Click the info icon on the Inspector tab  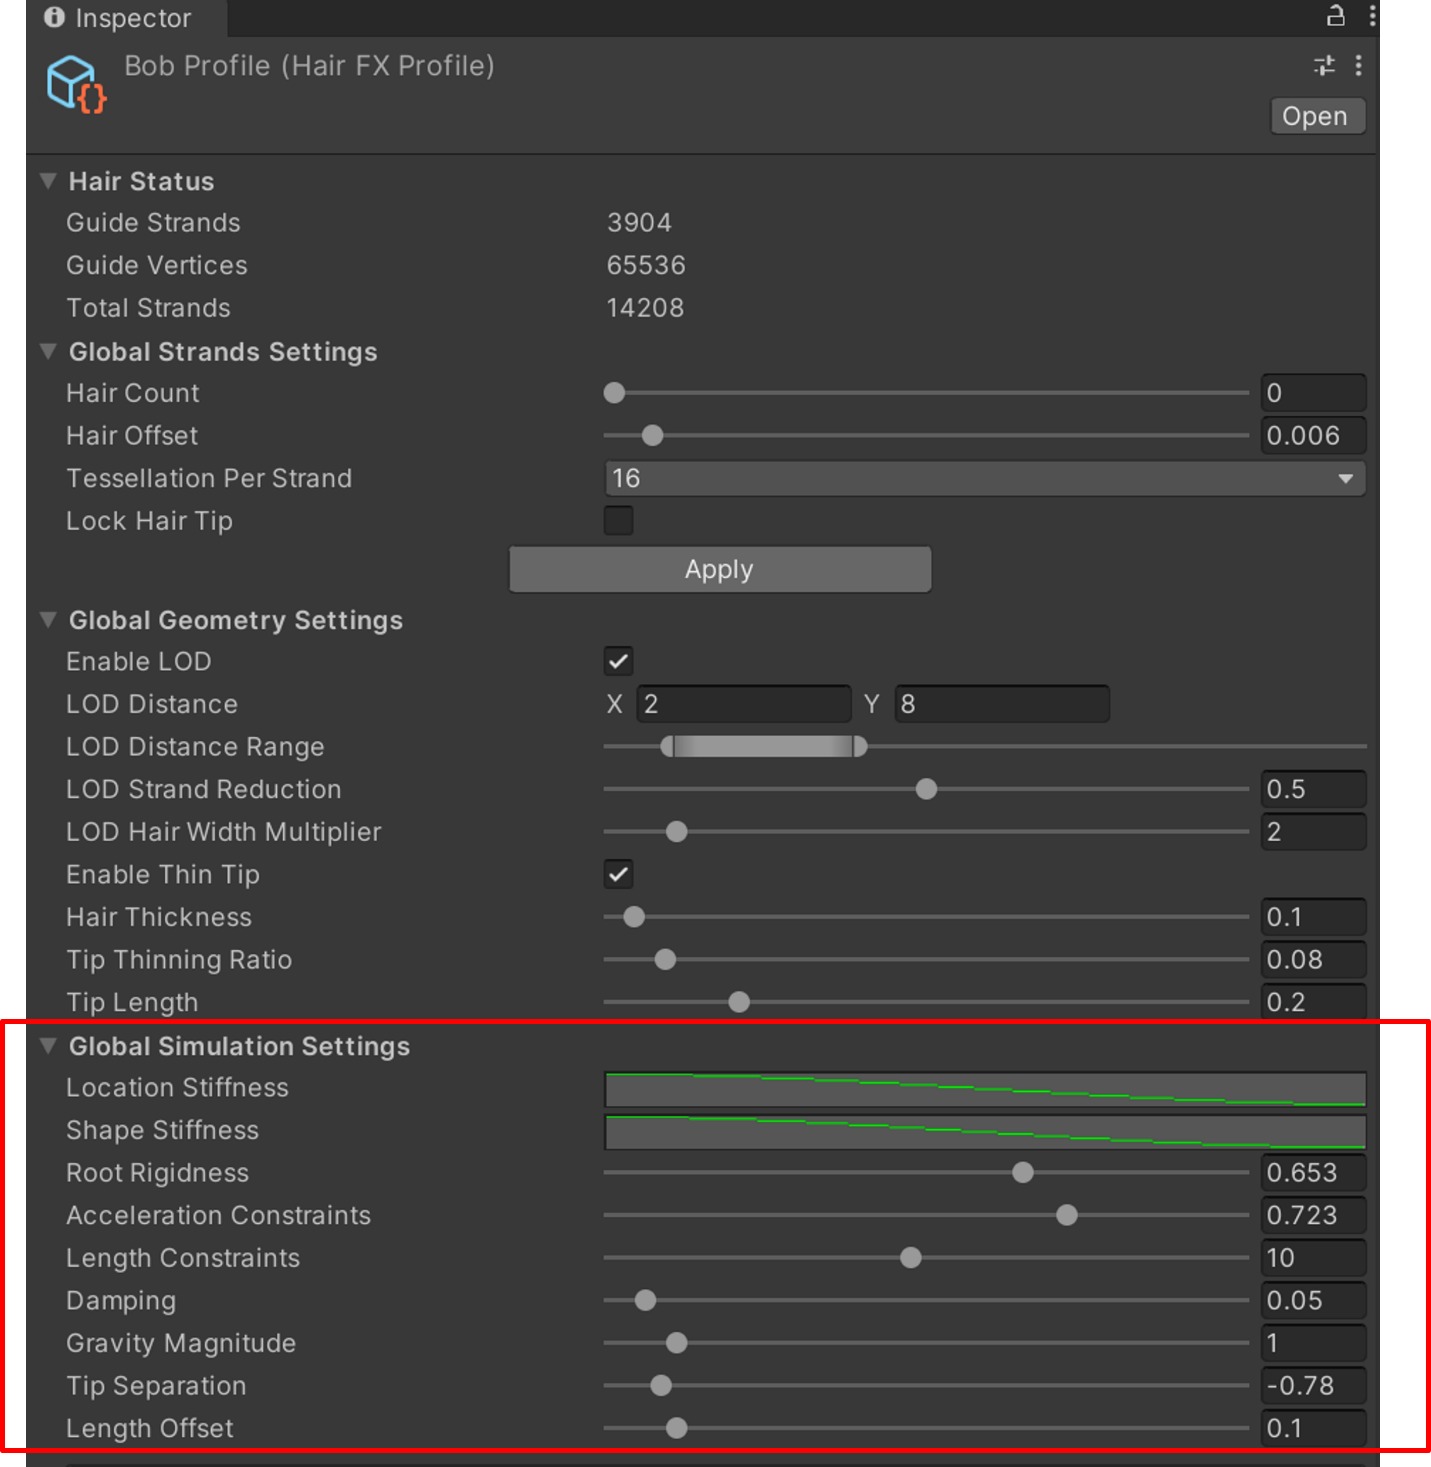(55, 17)
